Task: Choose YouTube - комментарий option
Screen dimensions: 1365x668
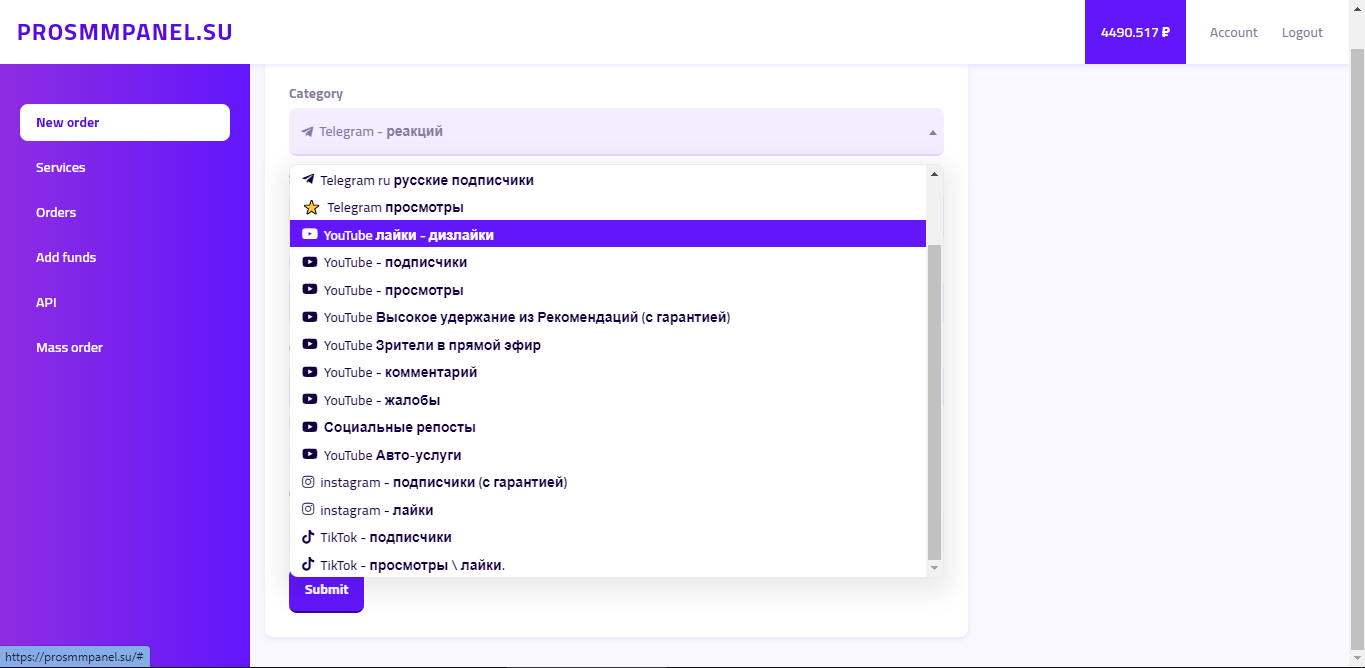Action: coord(608,372)
